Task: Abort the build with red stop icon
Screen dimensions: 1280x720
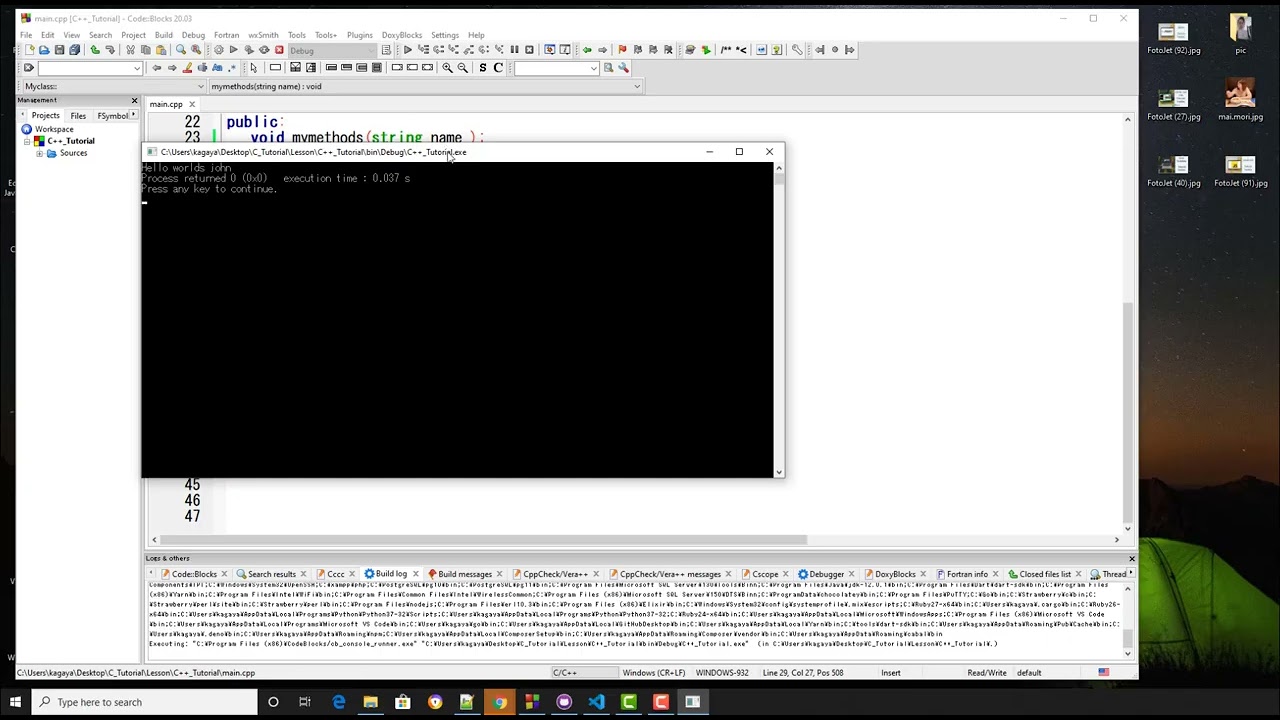Action: [x=279, y=50]
